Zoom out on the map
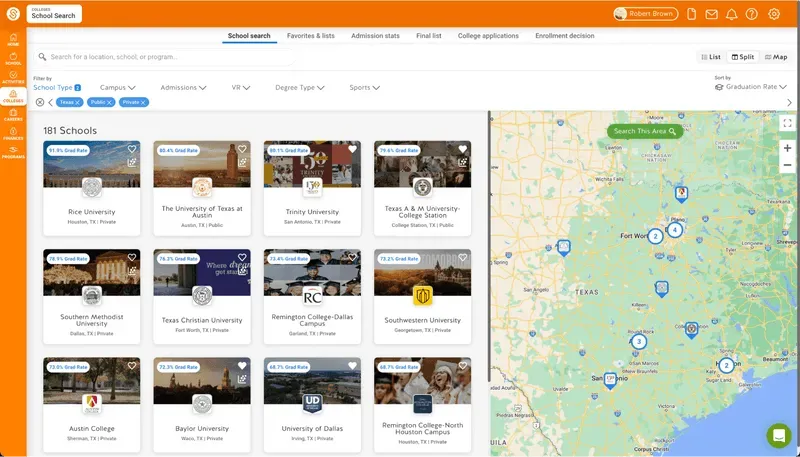 tap(787, 165)
